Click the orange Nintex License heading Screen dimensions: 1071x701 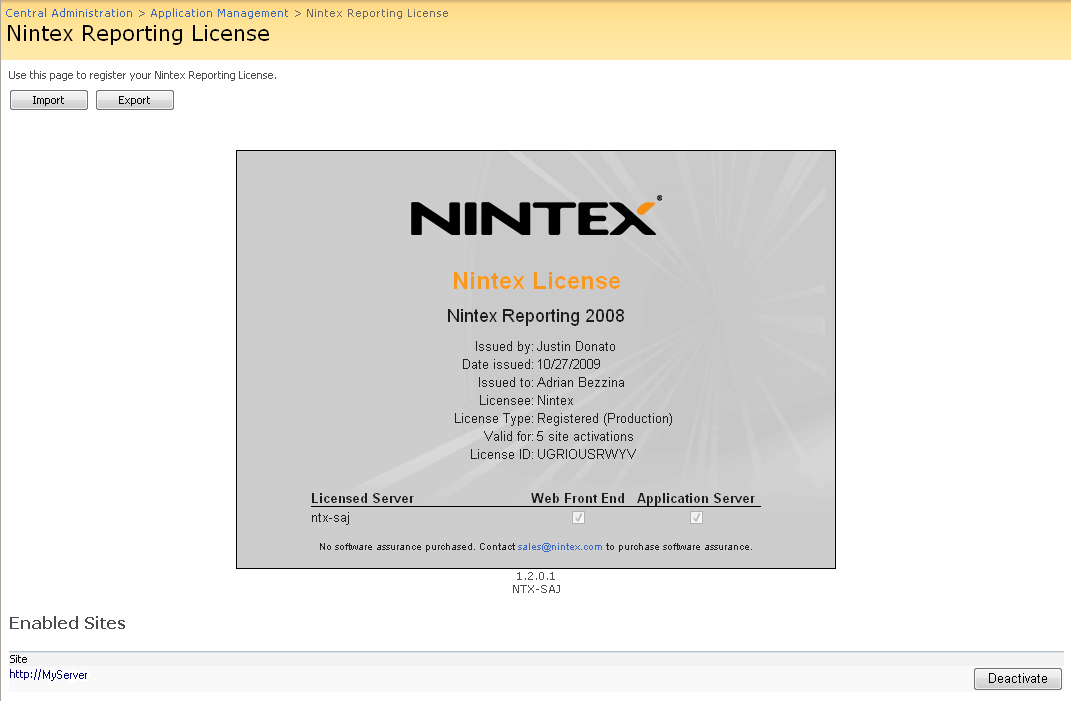pos(536,281)
